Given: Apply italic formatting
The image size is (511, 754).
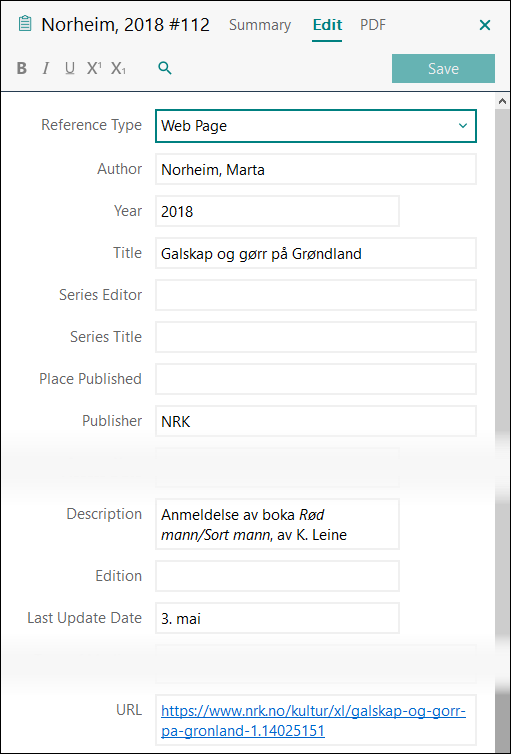Looking at the screenshot, I should [x=46, y=68].
